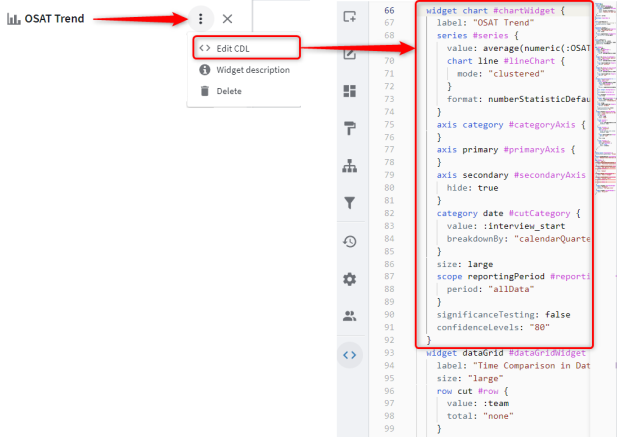Click the confidenceLevels: "80" line
Screen dimensions: 617x437
point(493,327)
